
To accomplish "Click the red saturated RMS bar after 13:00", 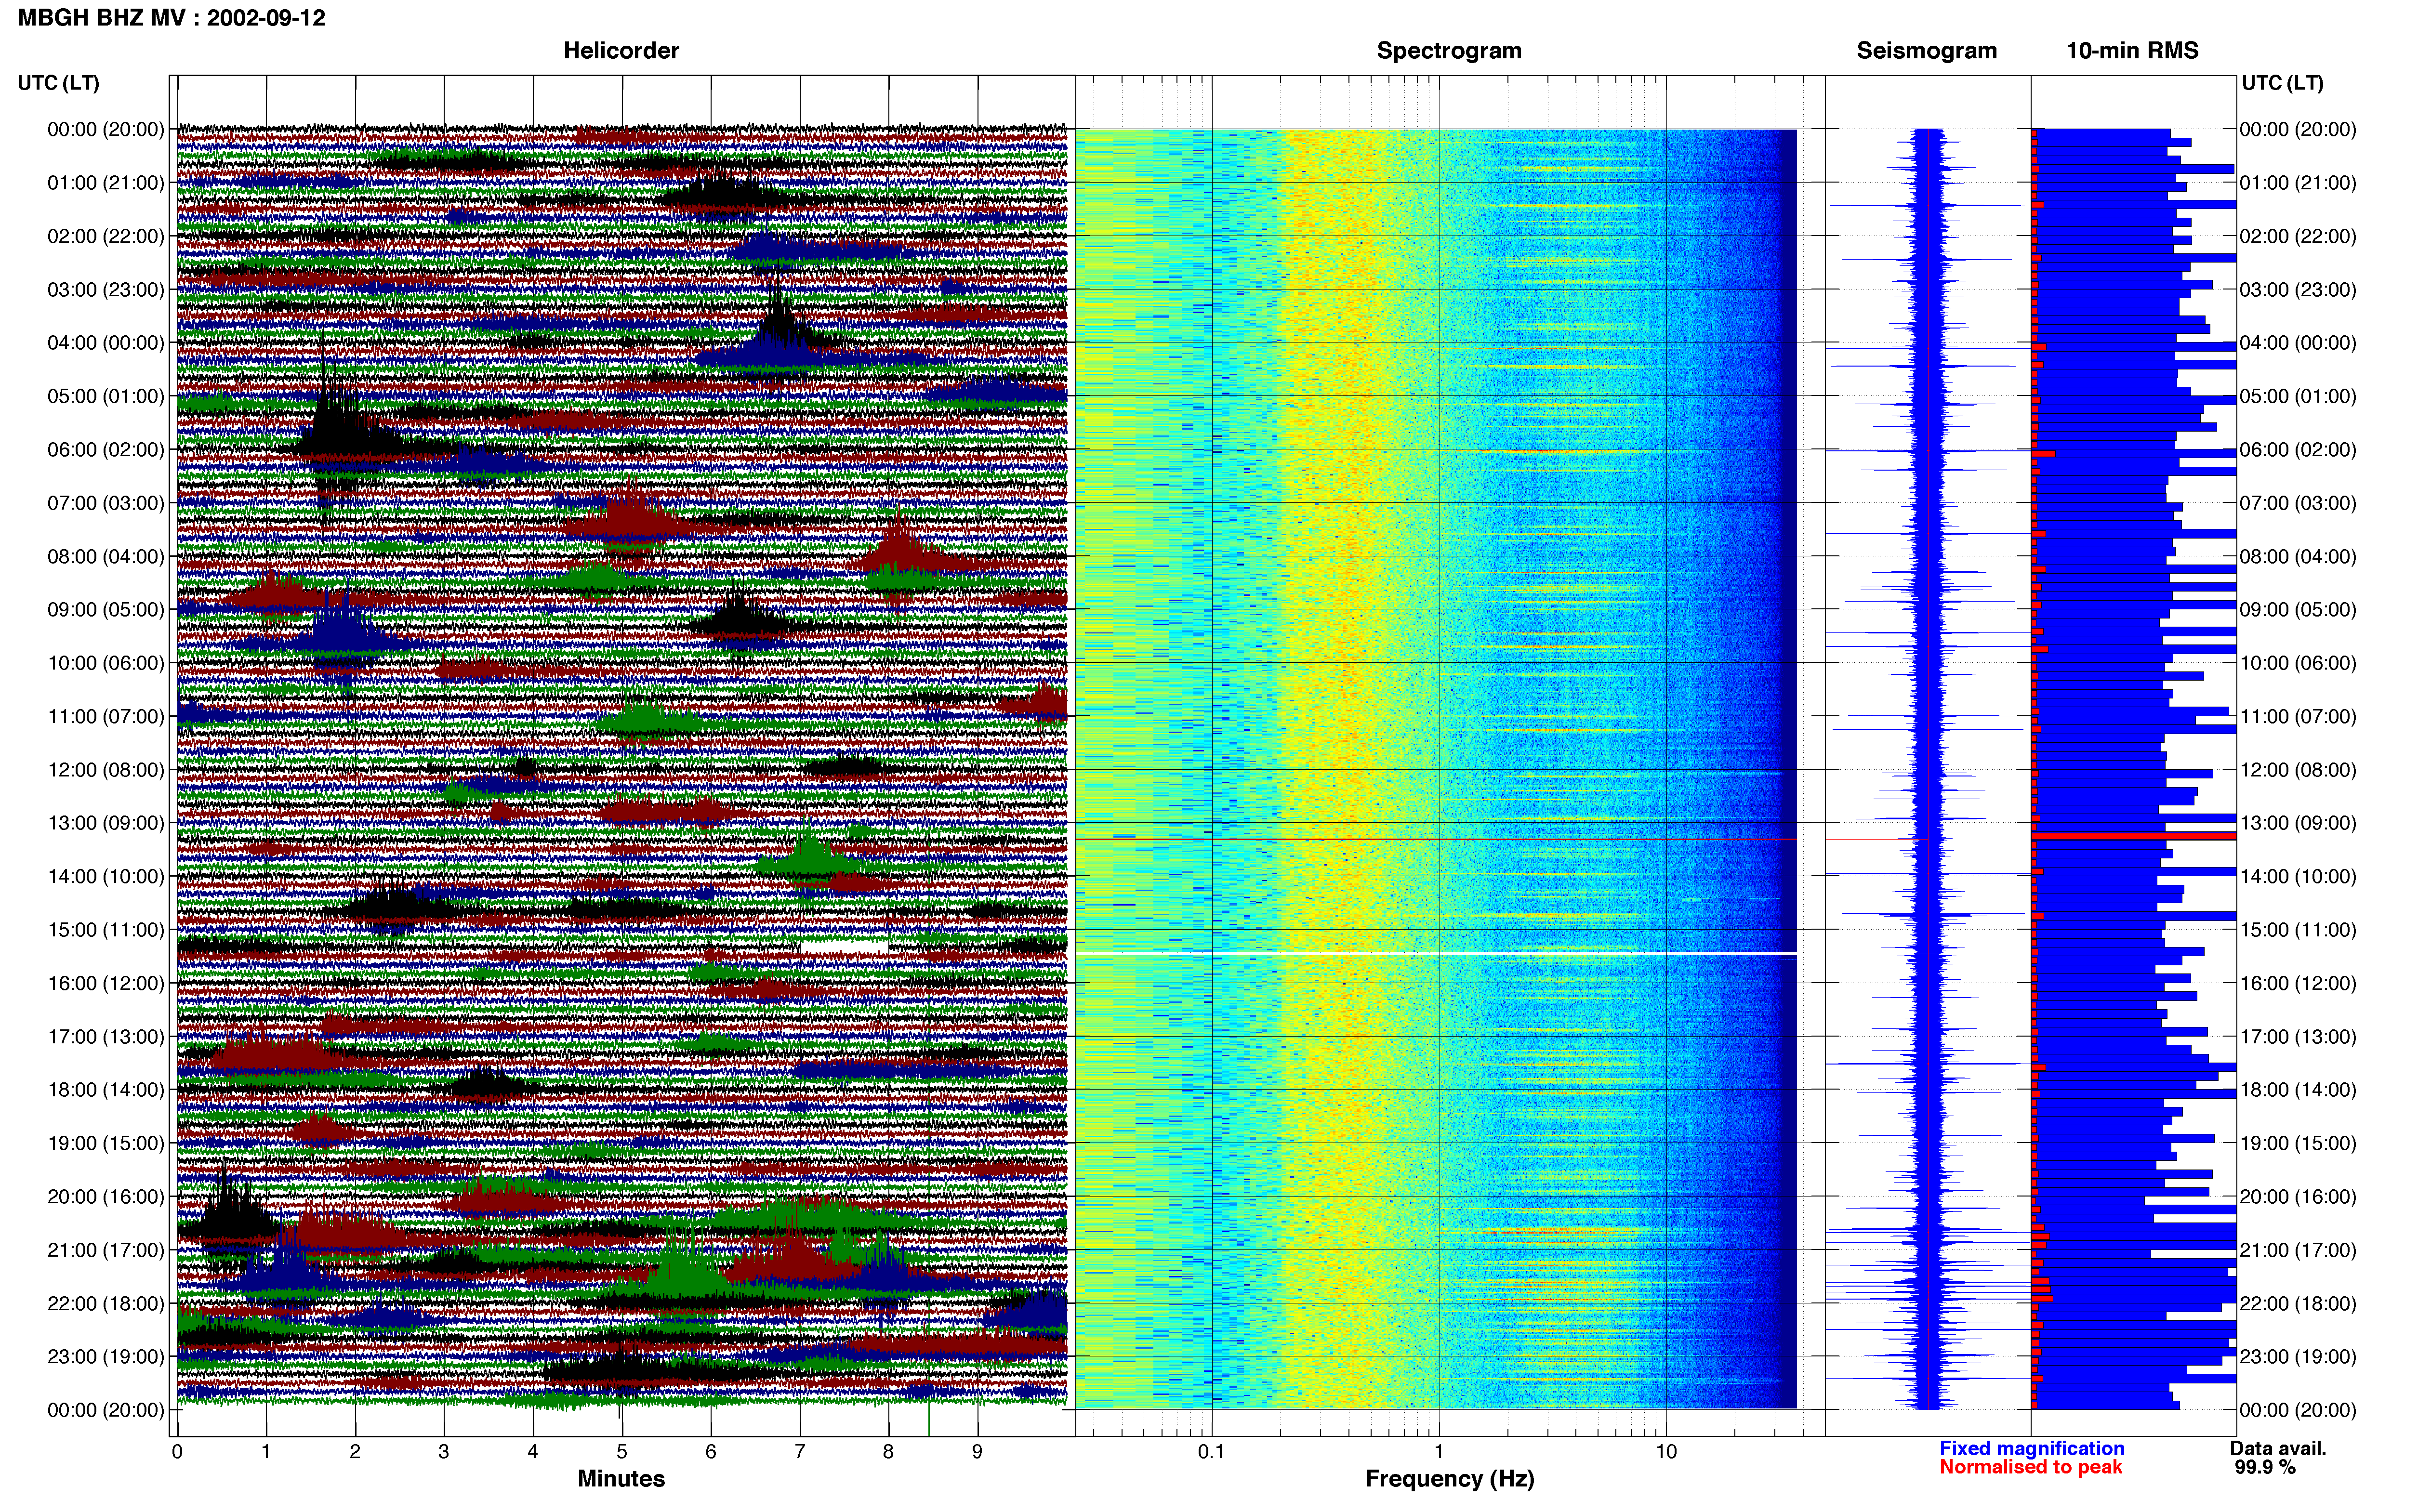I will click(x=2134, y=836).
